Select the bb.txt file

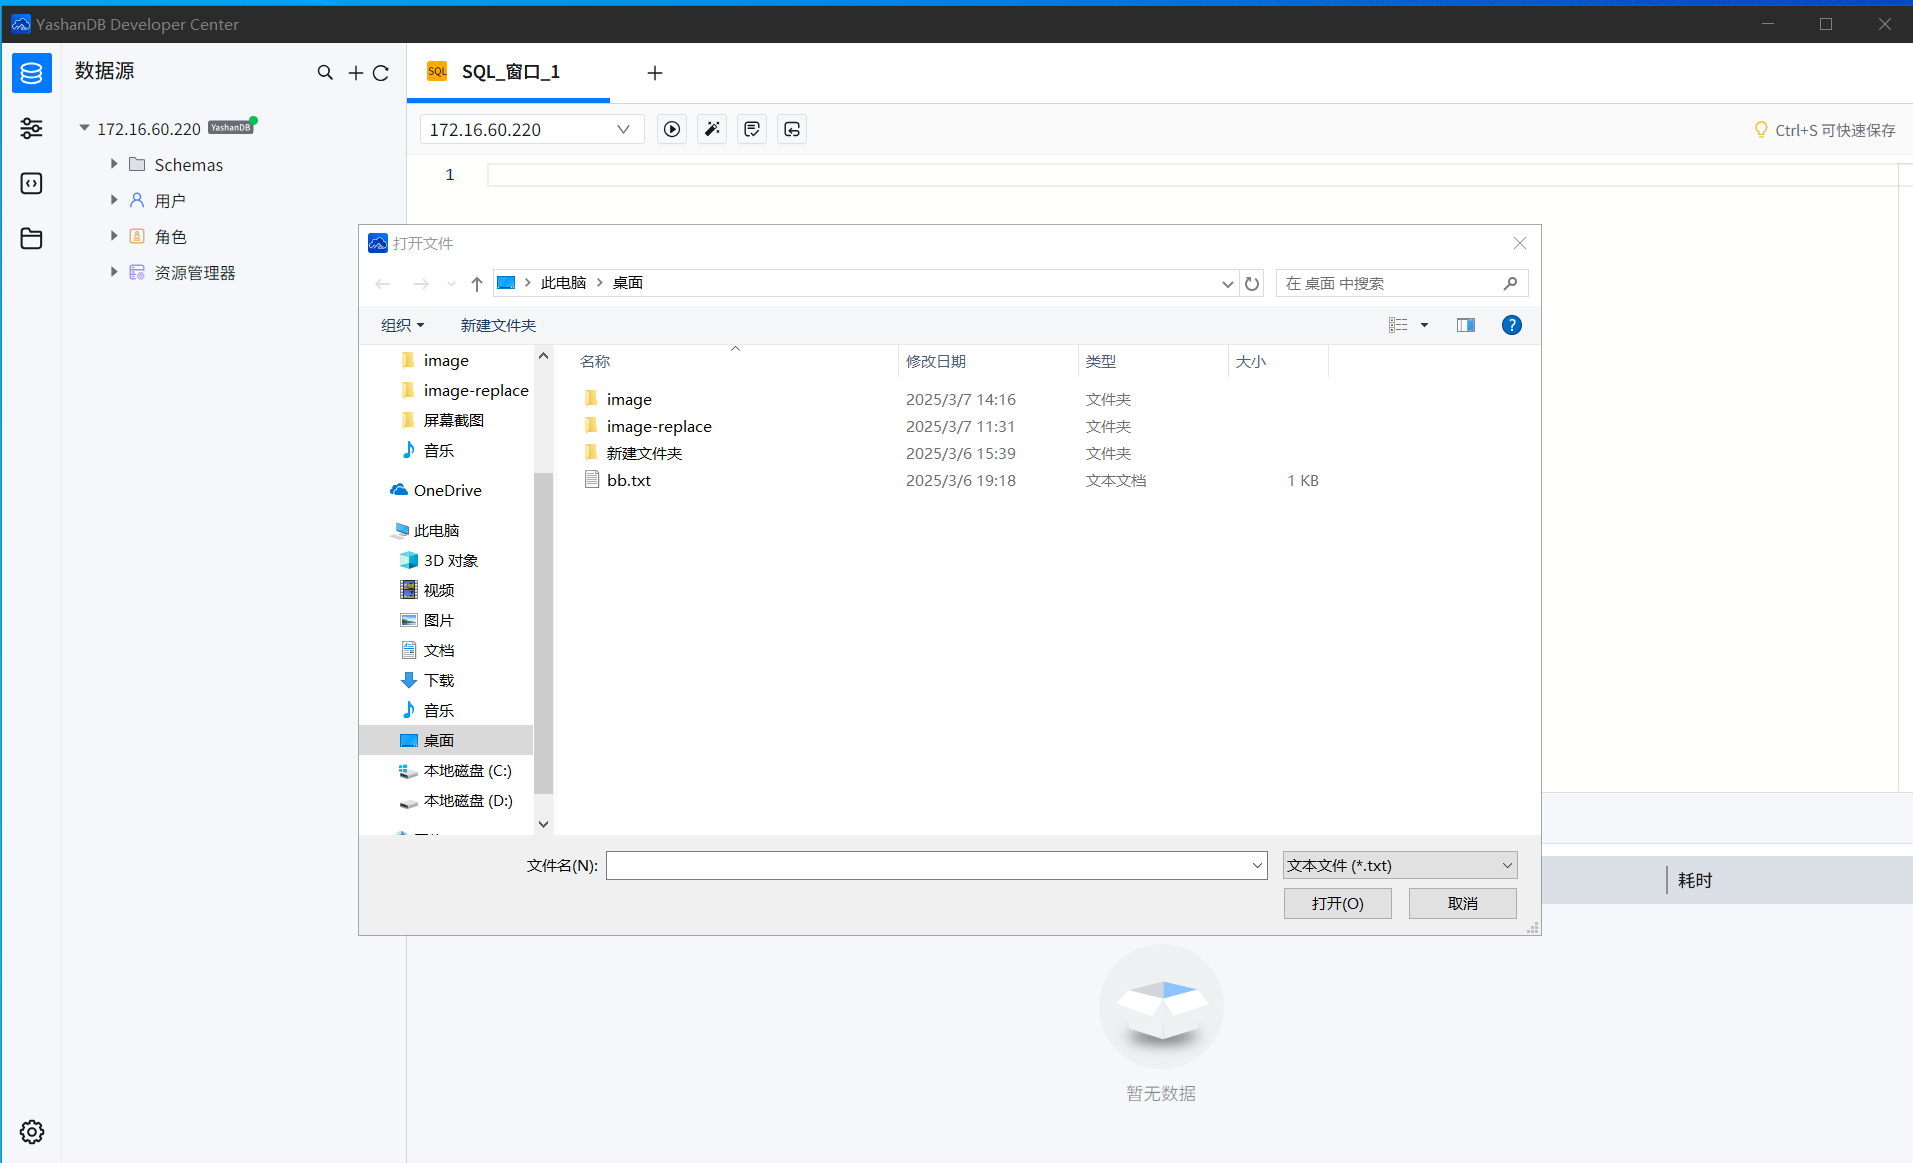pos(628,480)
